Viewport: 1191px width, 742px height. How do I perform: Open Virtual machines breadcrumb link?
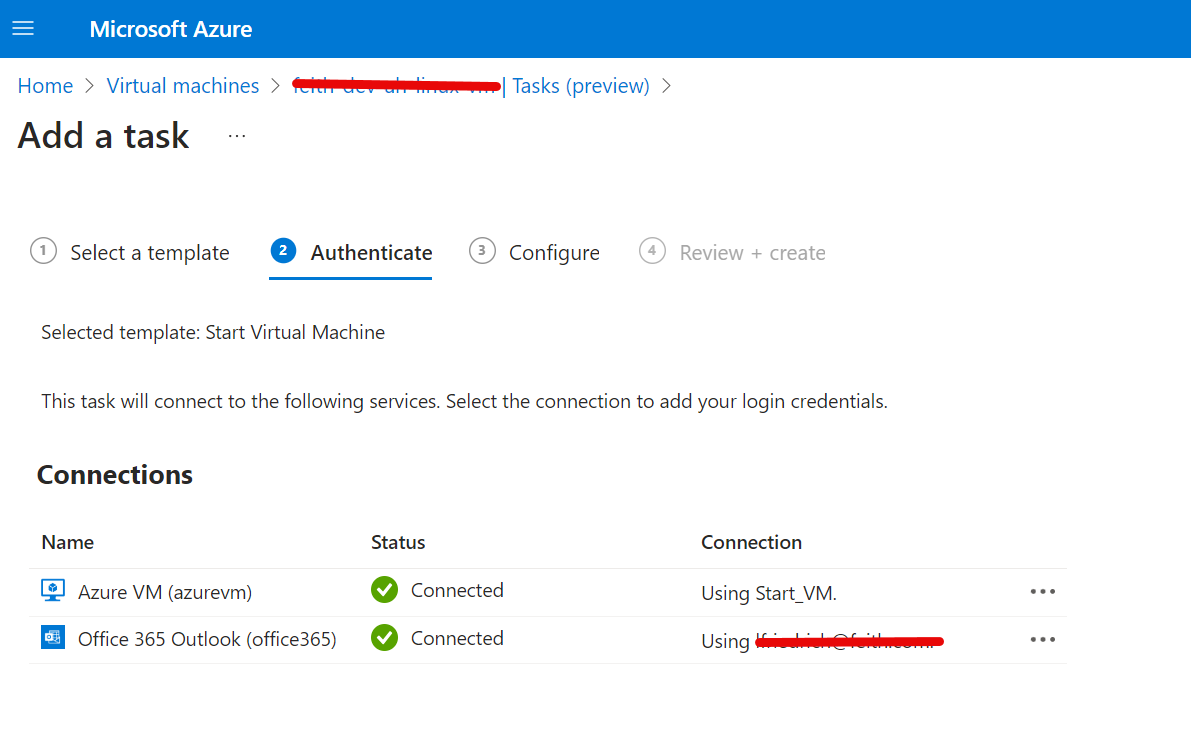(182, 86)
